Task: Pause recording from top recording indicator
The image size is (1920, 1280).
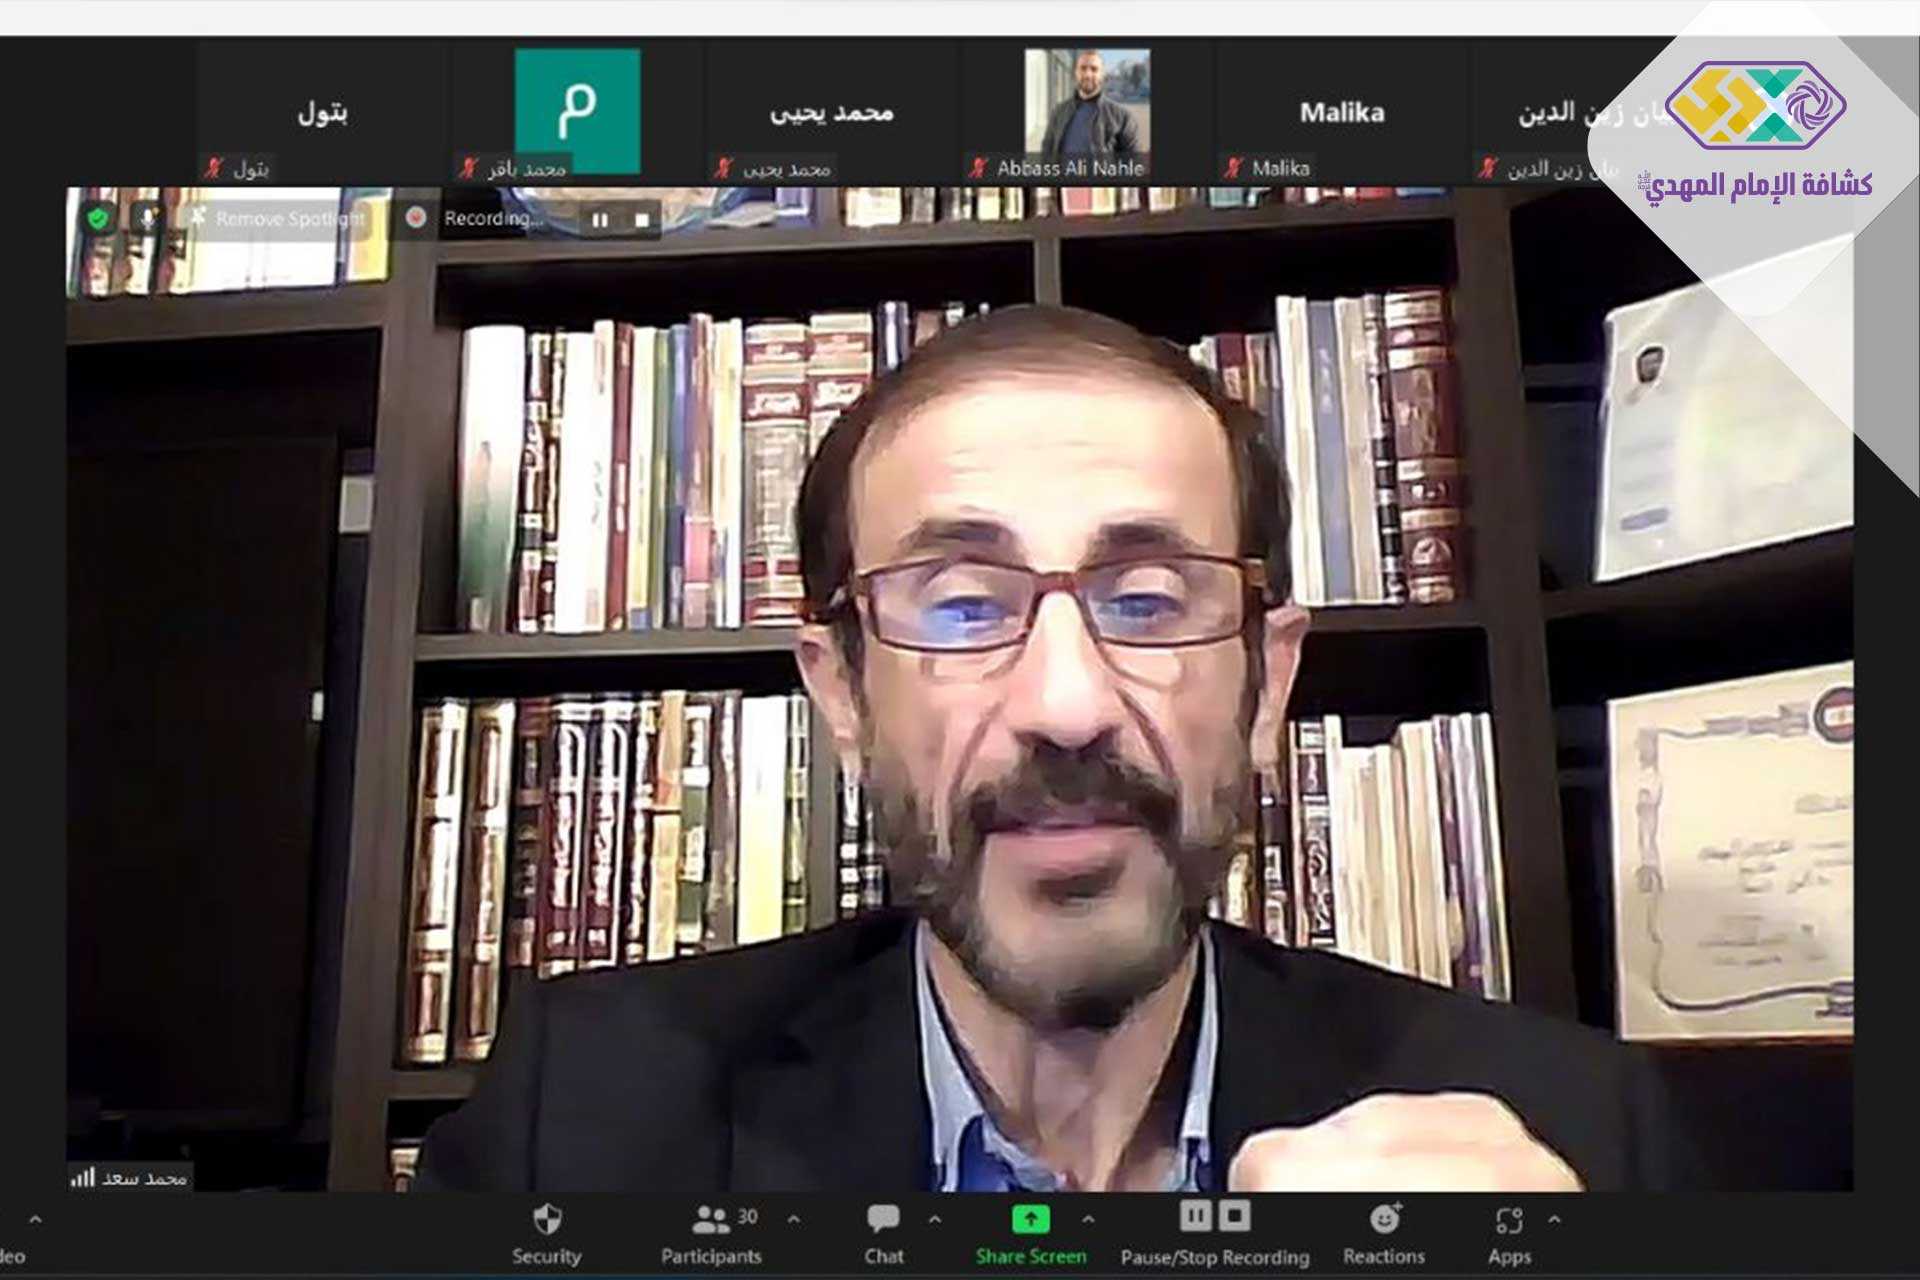Action: pos(600,219)
